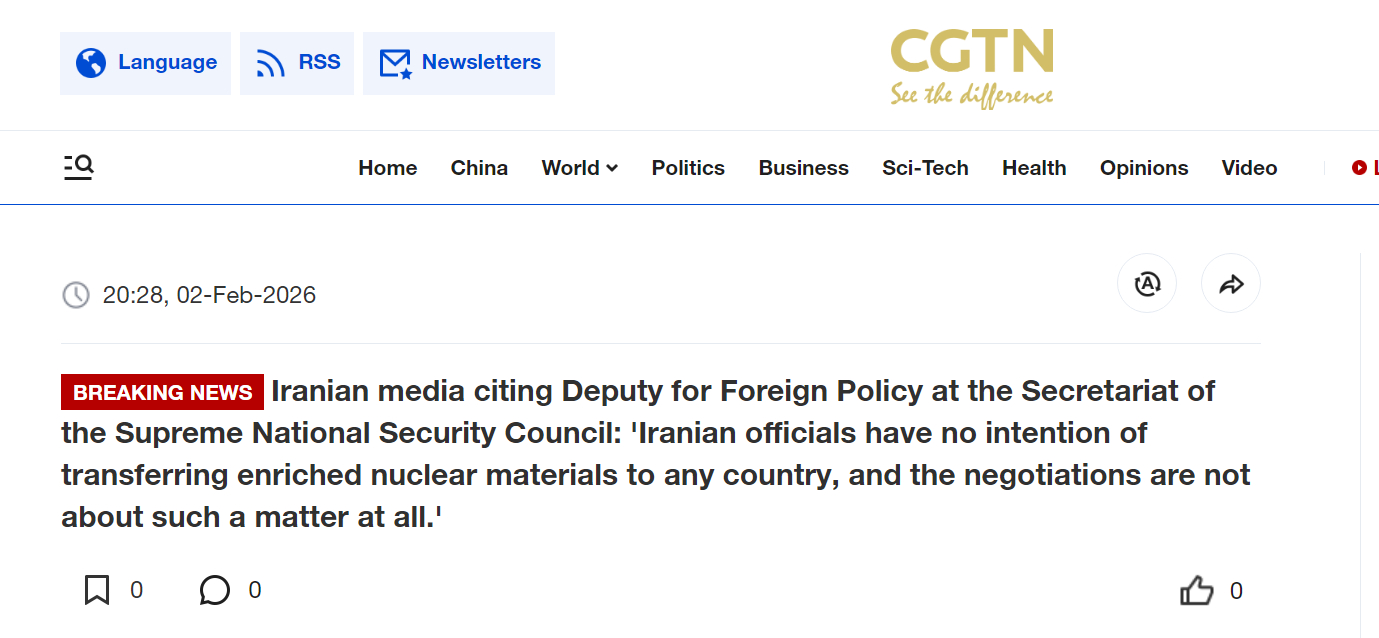Click the clock icon beside the timestamp
This screenshot has height=638, width=1379.
pos(76,294)
